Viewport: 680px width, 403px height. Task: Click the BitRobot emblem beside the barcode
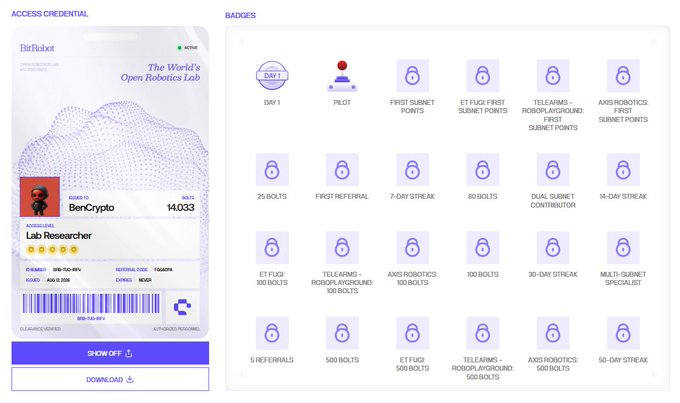coord(183,307)
